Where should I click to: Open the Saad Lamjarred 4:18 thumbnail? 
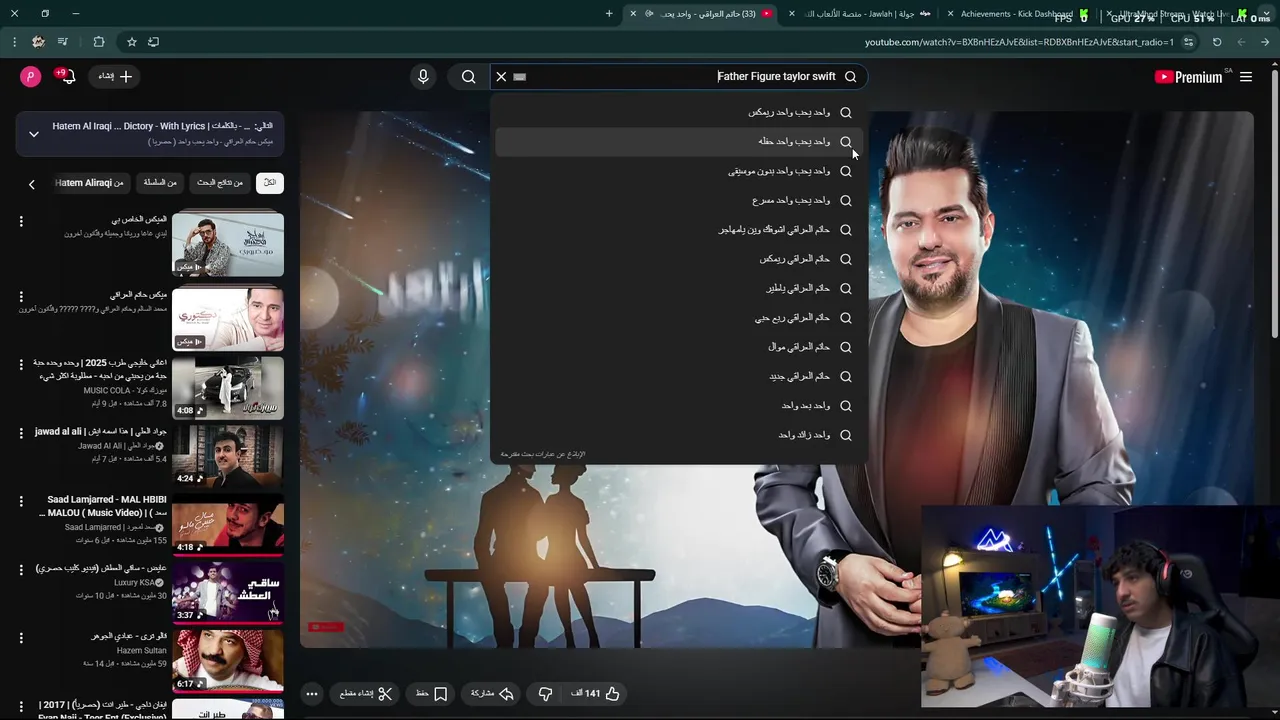228,524
